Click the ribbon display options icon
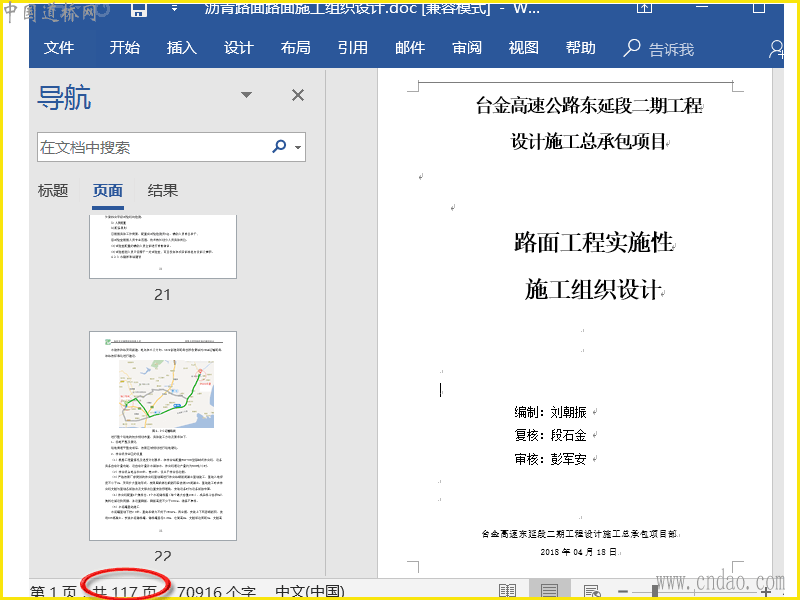 [644, 7]
